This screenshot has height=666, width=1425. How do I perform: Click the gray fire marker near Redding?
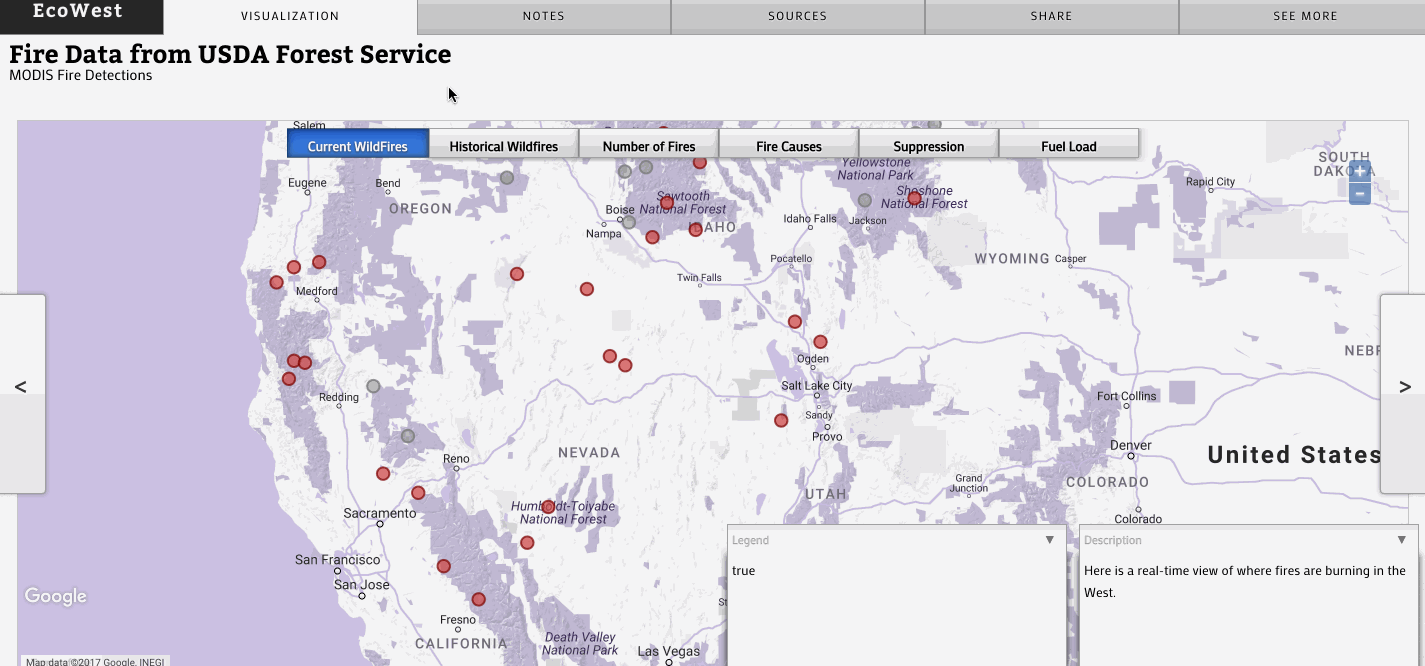click(373, 386)
